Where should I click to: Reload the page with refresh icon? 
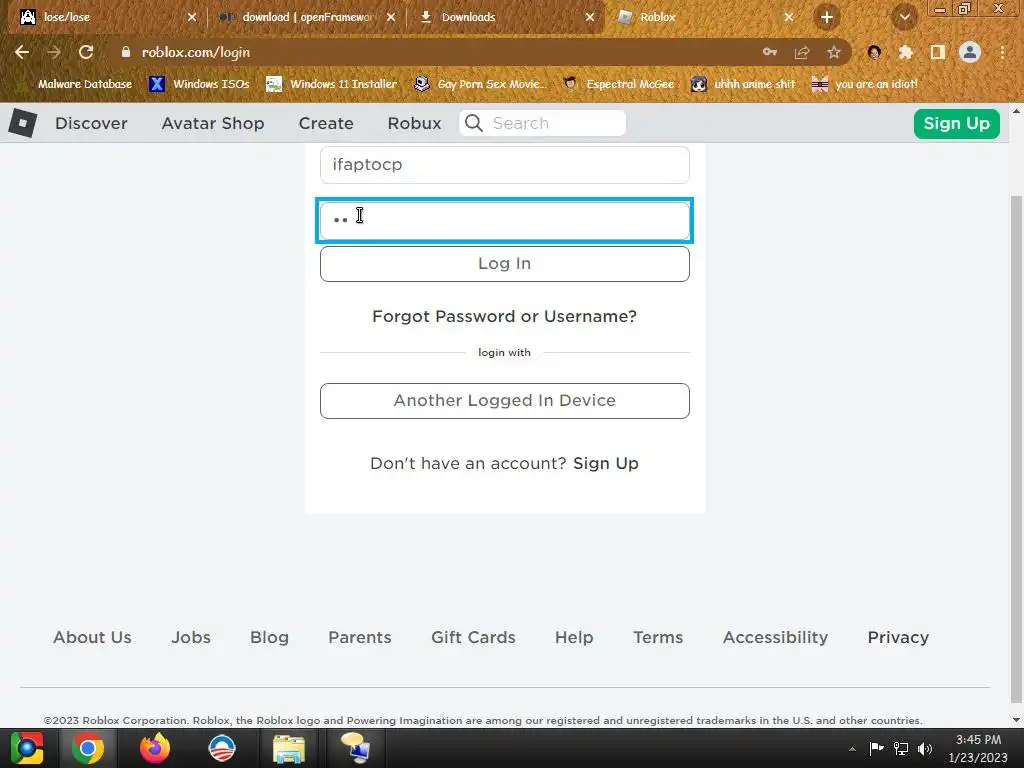[x=86, y=52]
